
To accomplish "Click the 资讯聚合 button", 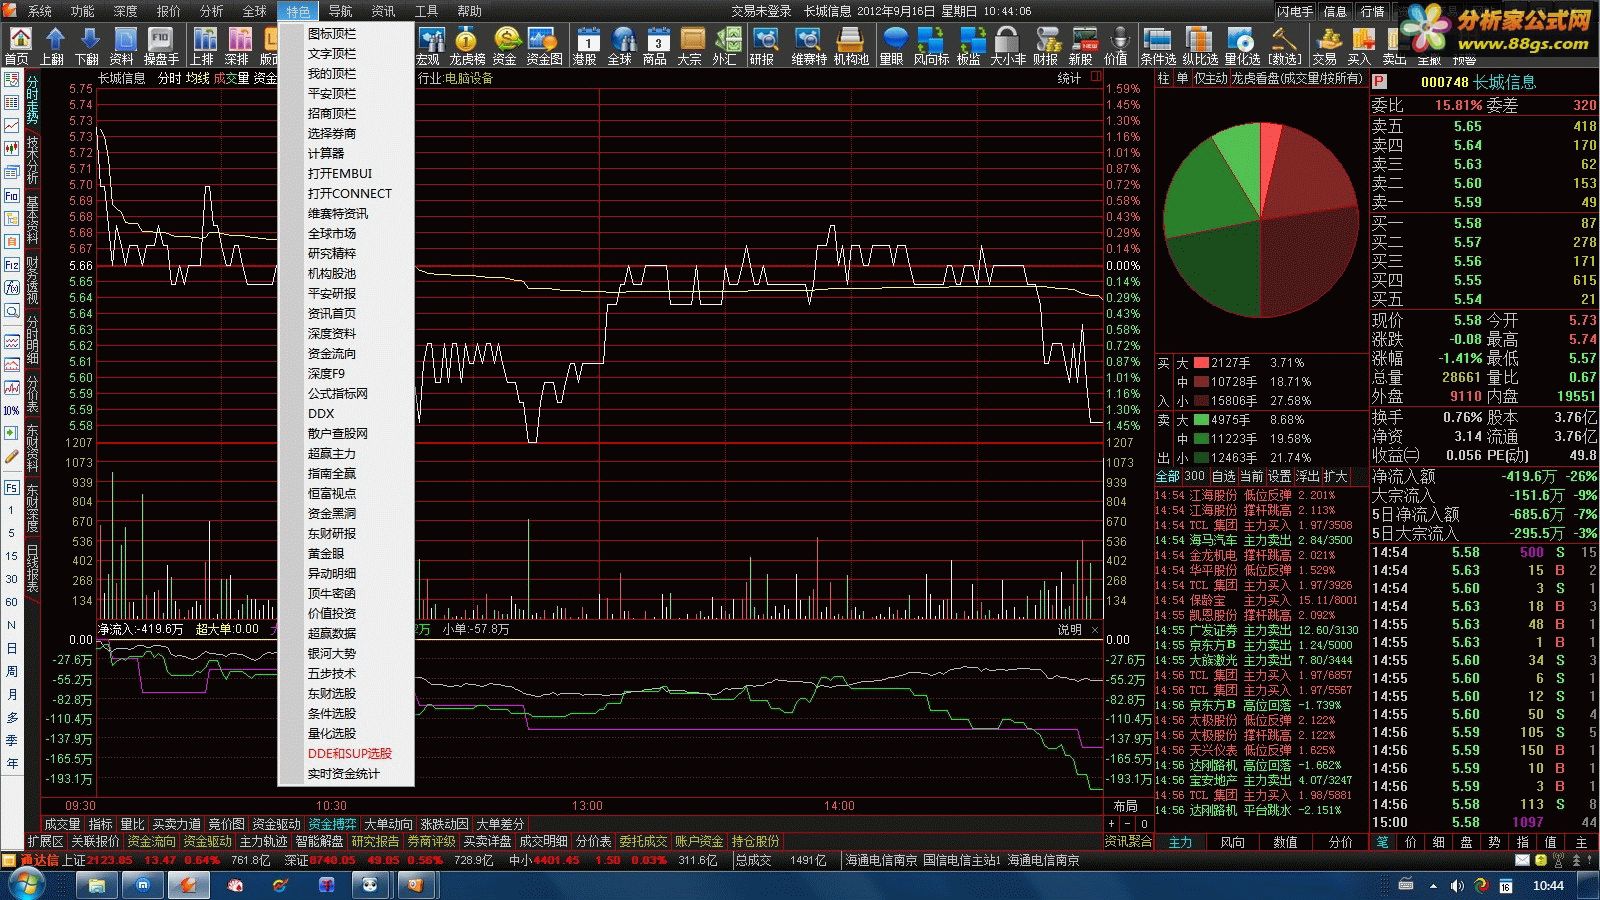I will (1128, 841).
